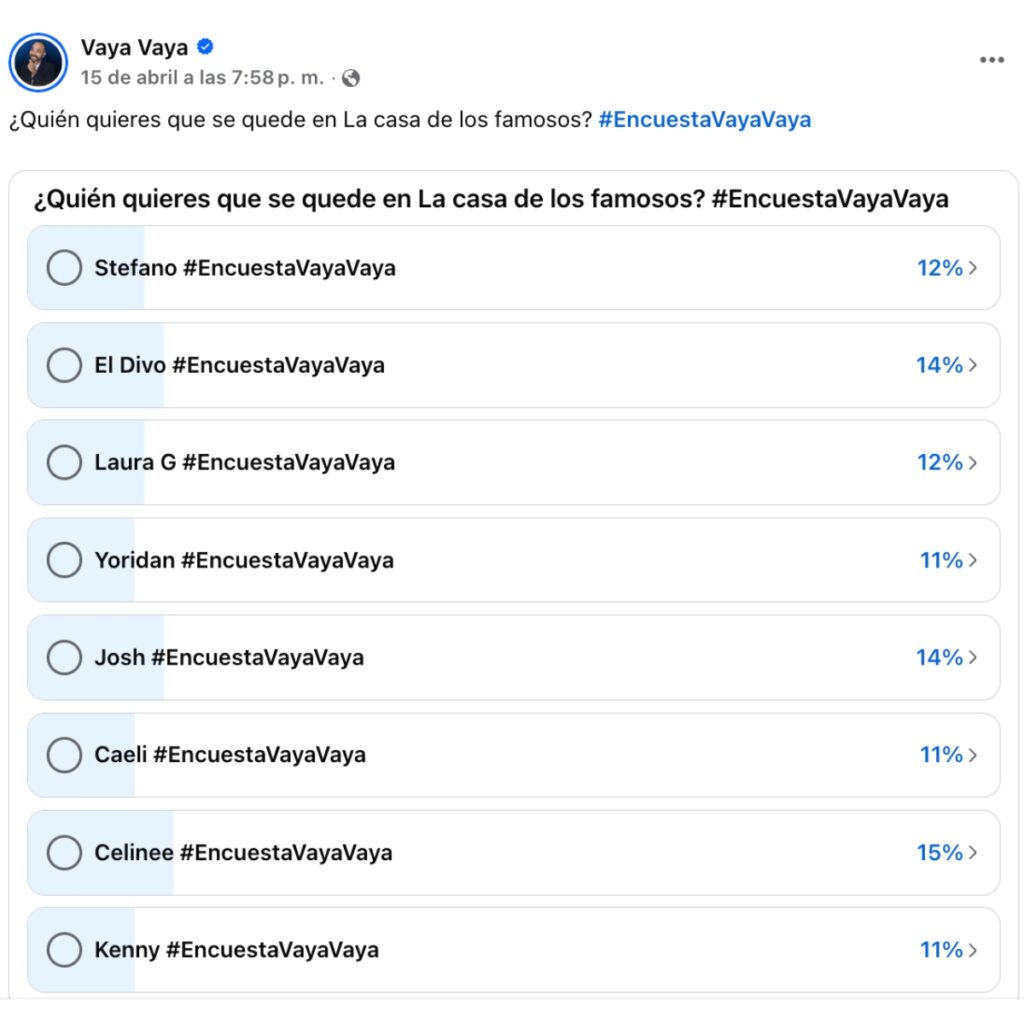Screen dimensions: 1024x1024
Task: Click the public globe privacy icon
Action: tap(350, 78)
